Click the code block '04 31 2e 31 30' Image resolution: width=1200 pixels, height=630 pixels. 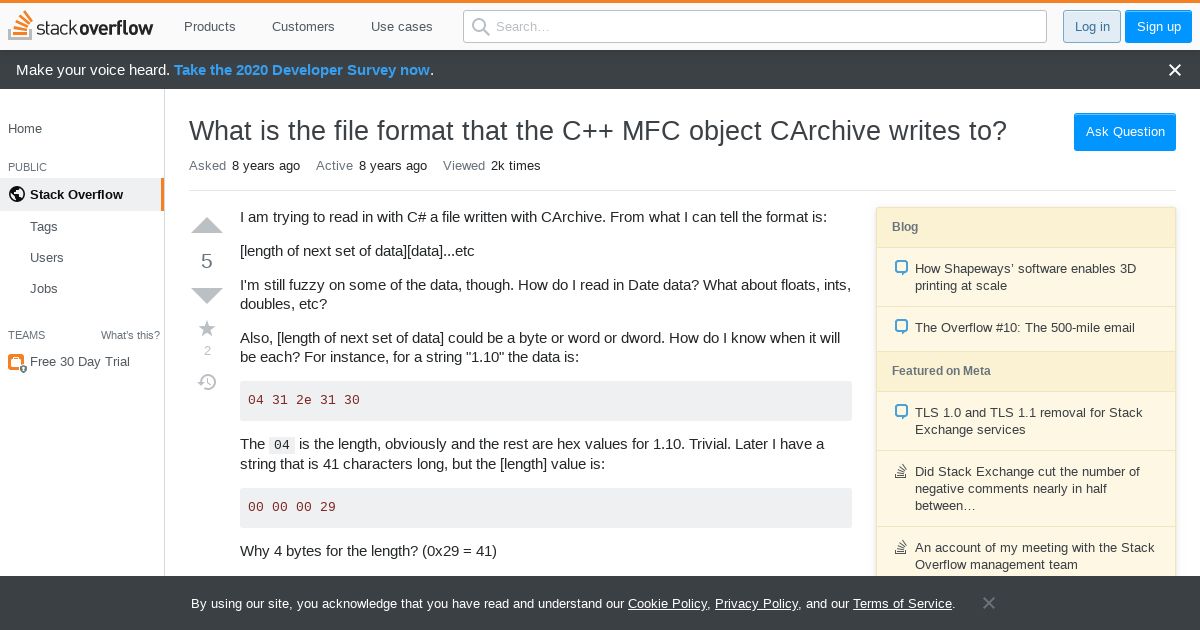coord(546,400)
